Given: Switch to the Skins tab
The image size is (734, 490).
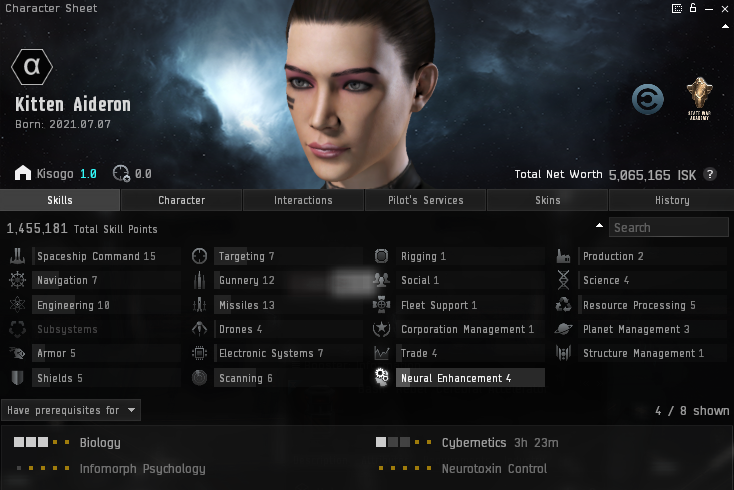Looking at the screenshot, I should [548, 200].
